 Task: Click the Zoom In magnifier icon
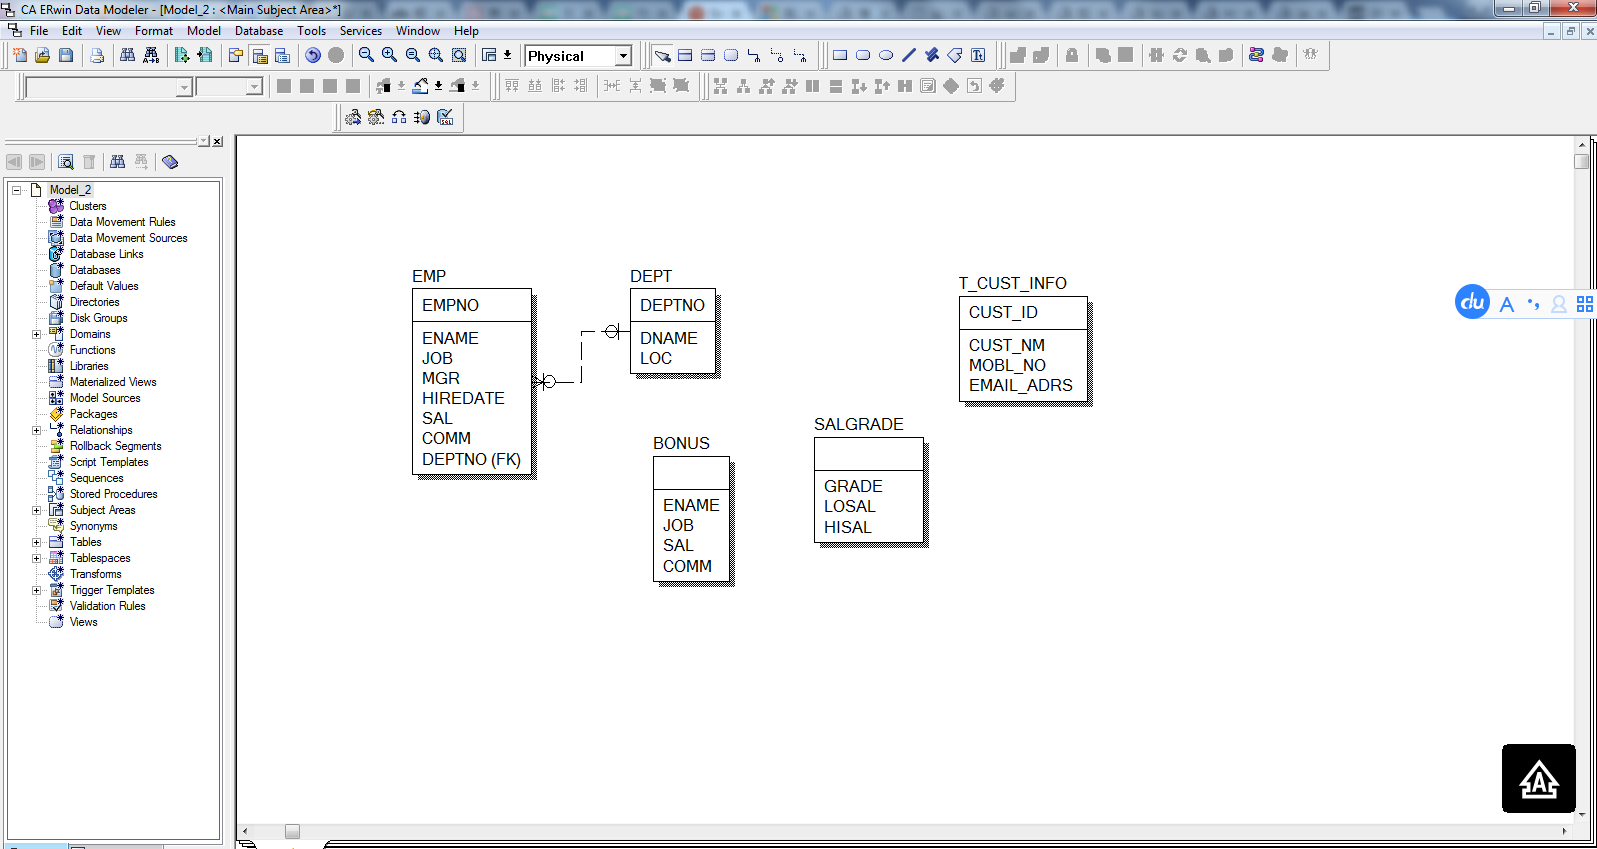[x=389, y=55]
